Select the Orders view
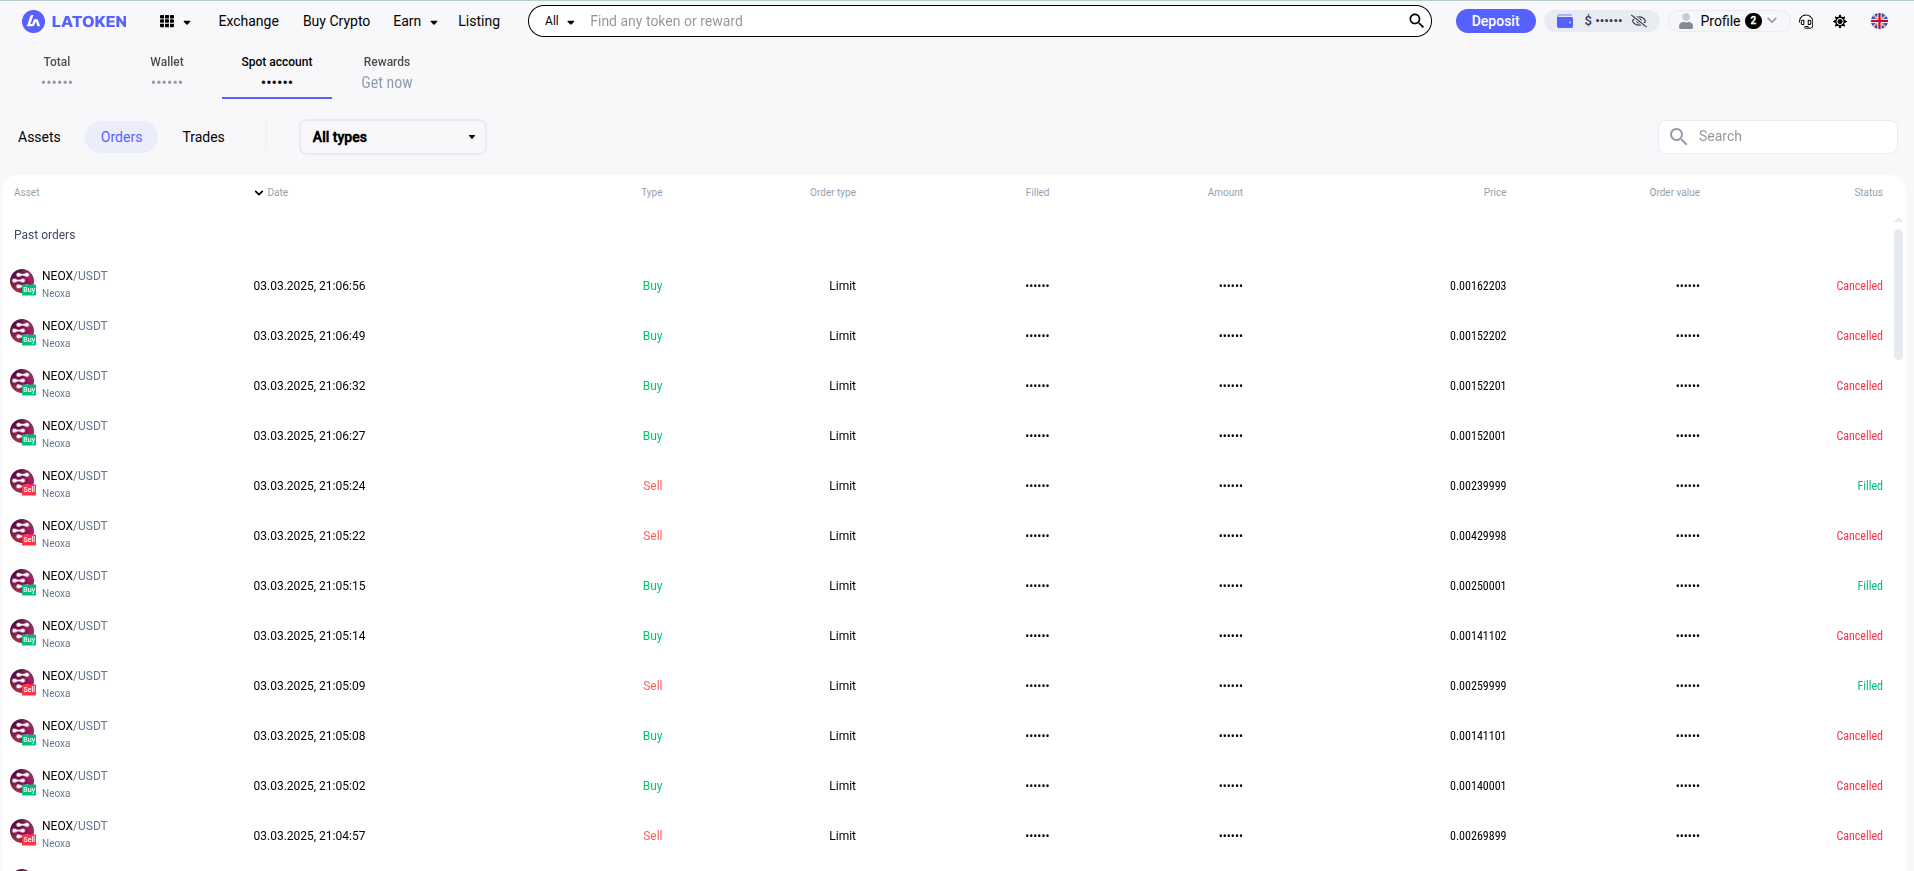Viewport: 1914px width, 871px height. click(x=121, y=137)
